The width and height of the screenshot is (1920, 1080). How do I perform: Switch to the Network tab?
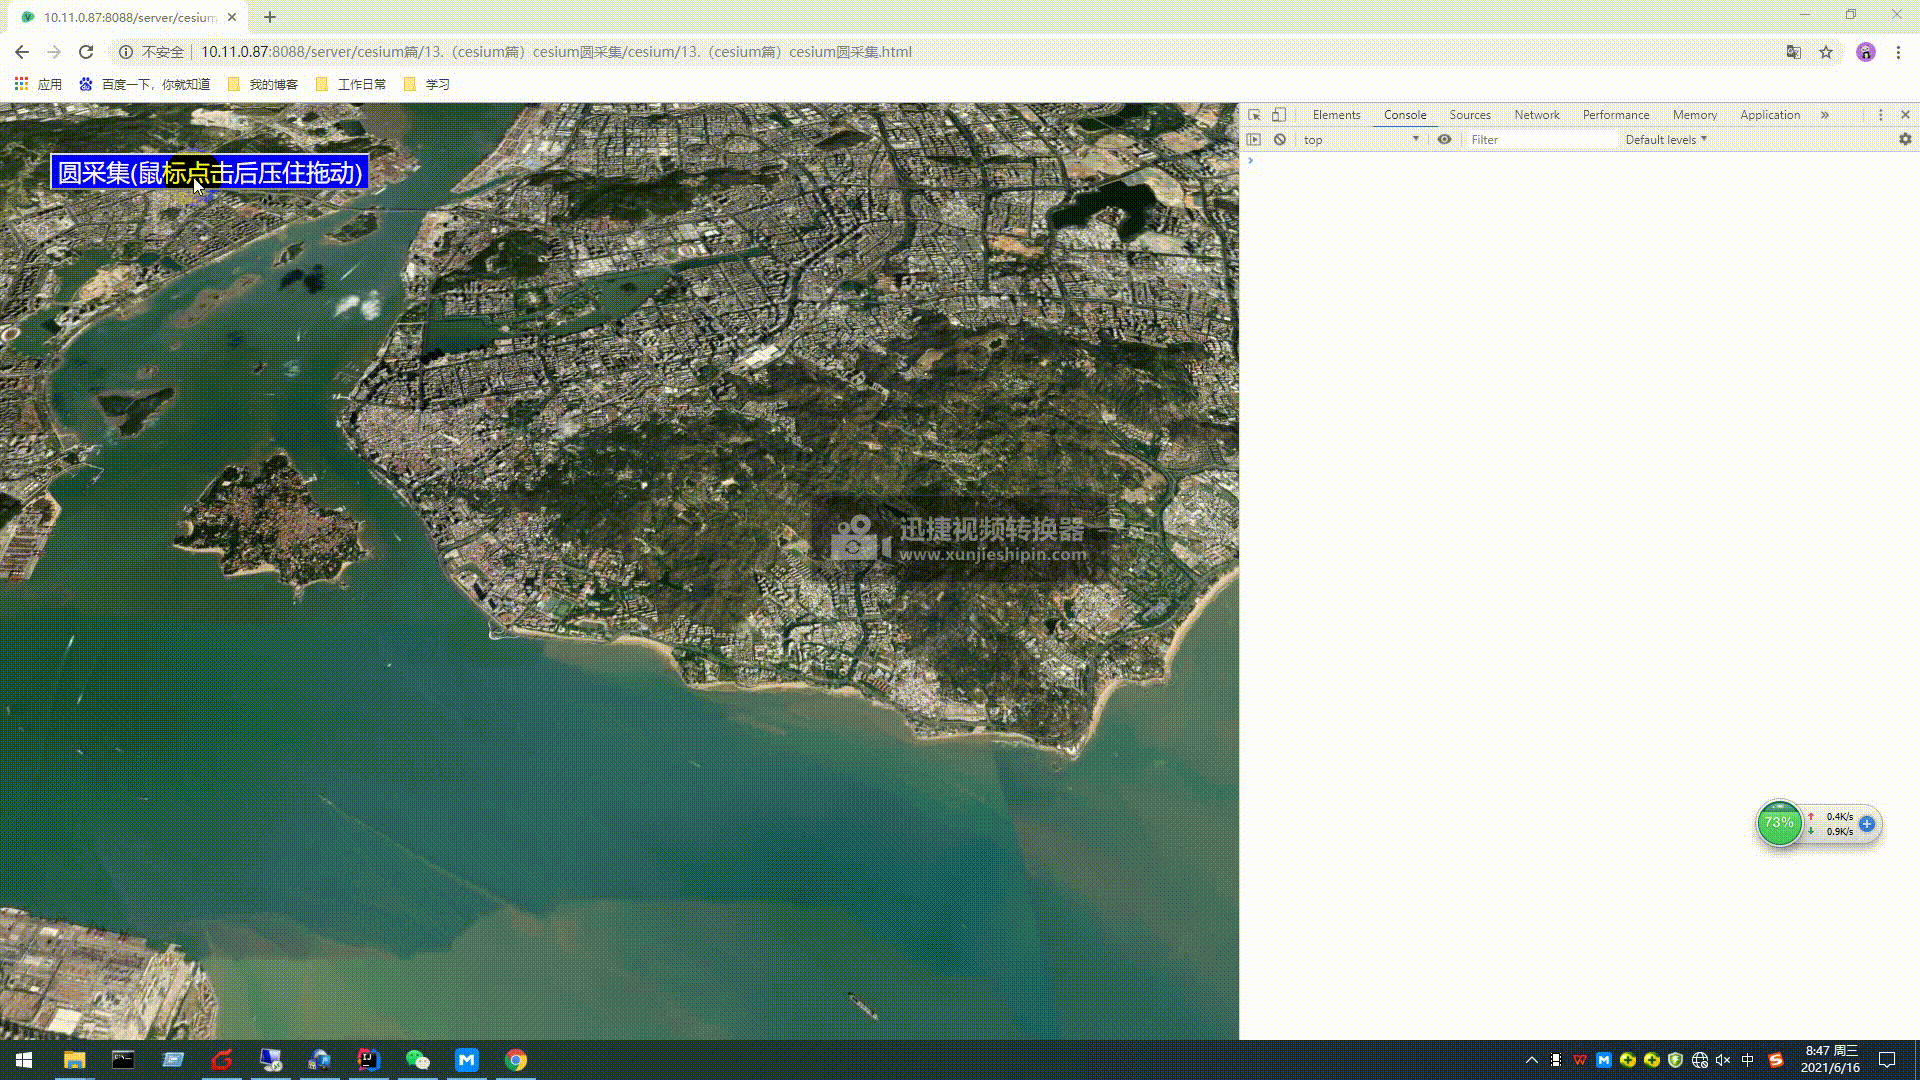coord(1536,115)
